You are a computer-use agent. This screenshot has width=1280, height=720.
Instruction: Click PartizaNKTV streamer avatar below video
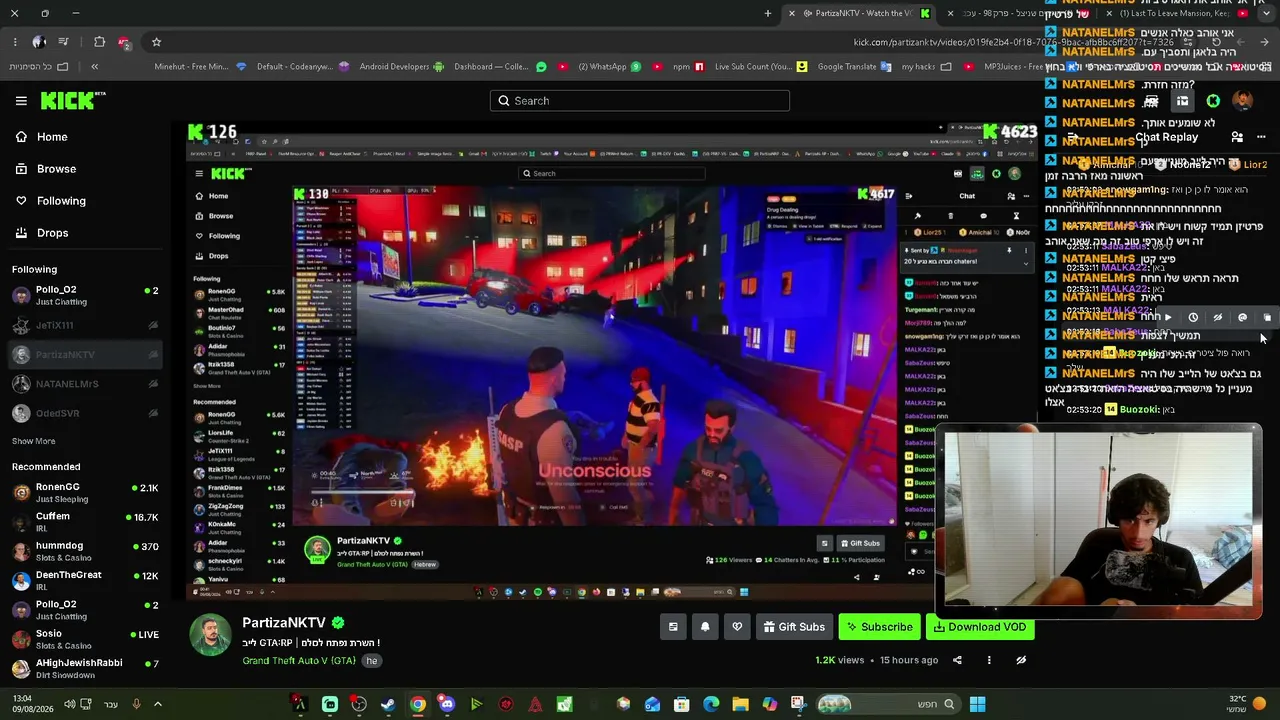coord(211,636)
